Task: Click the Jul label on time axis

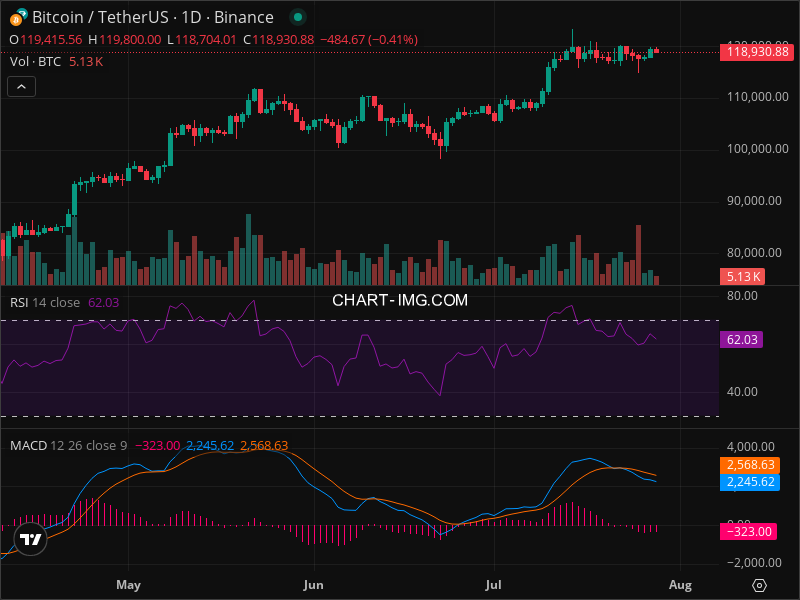Action: point(493,585)
